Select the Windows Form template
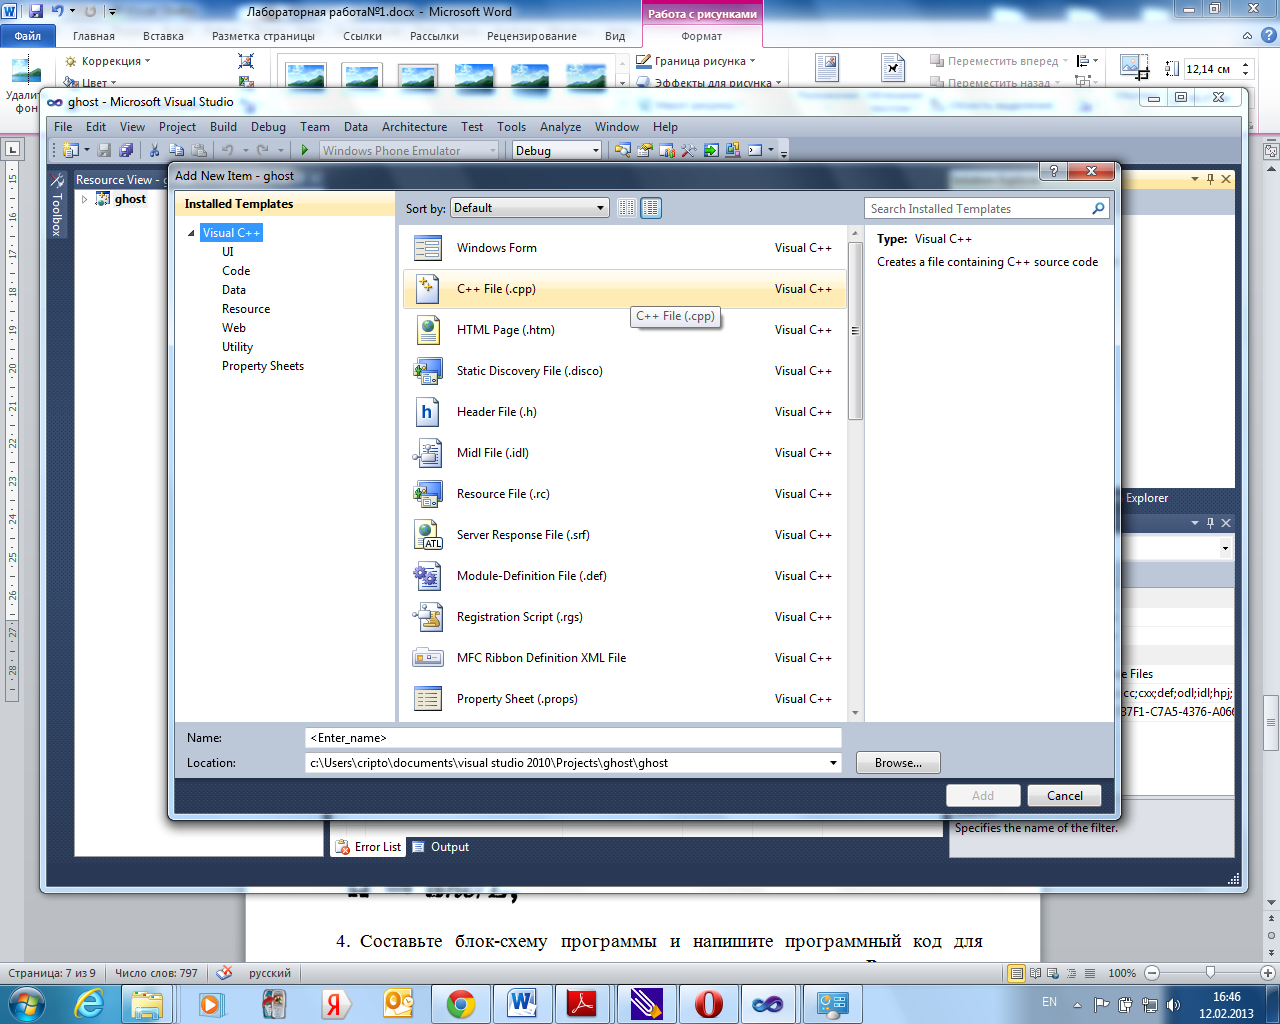1280x1024 pixels. [624, 248]
